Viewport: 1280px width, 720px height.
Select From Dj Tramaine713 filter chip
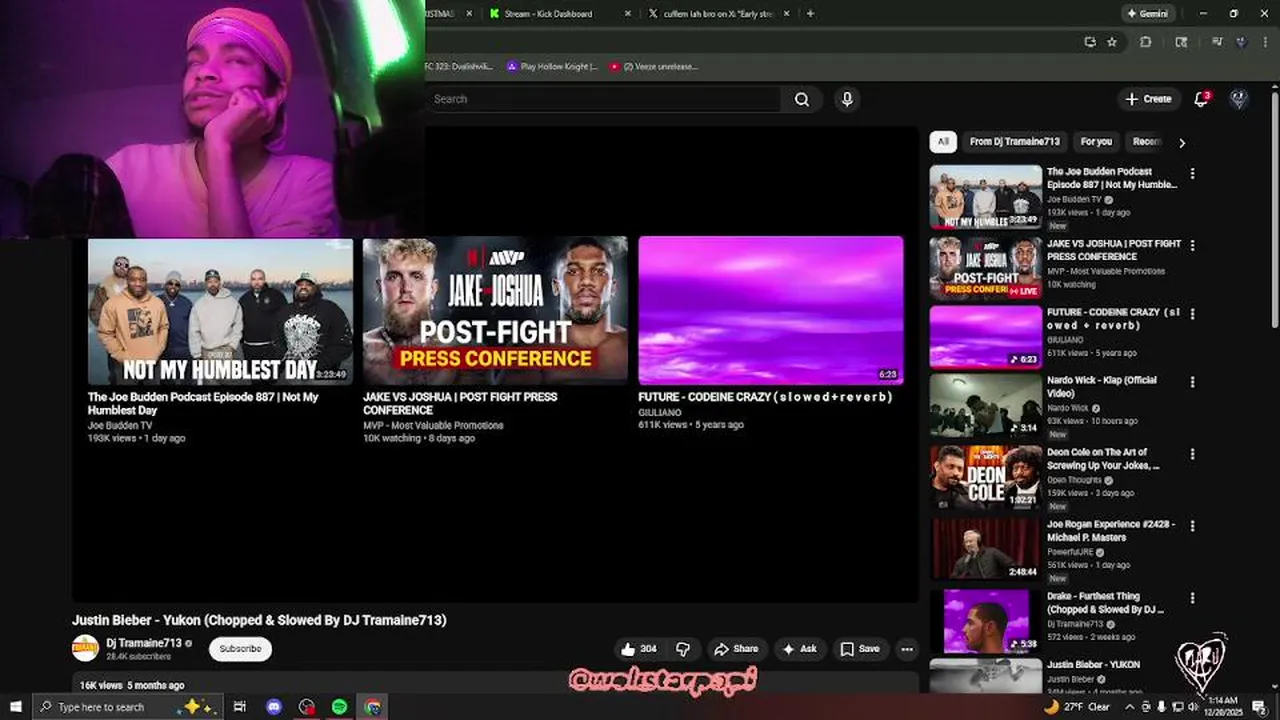(x=1014, y=142)
